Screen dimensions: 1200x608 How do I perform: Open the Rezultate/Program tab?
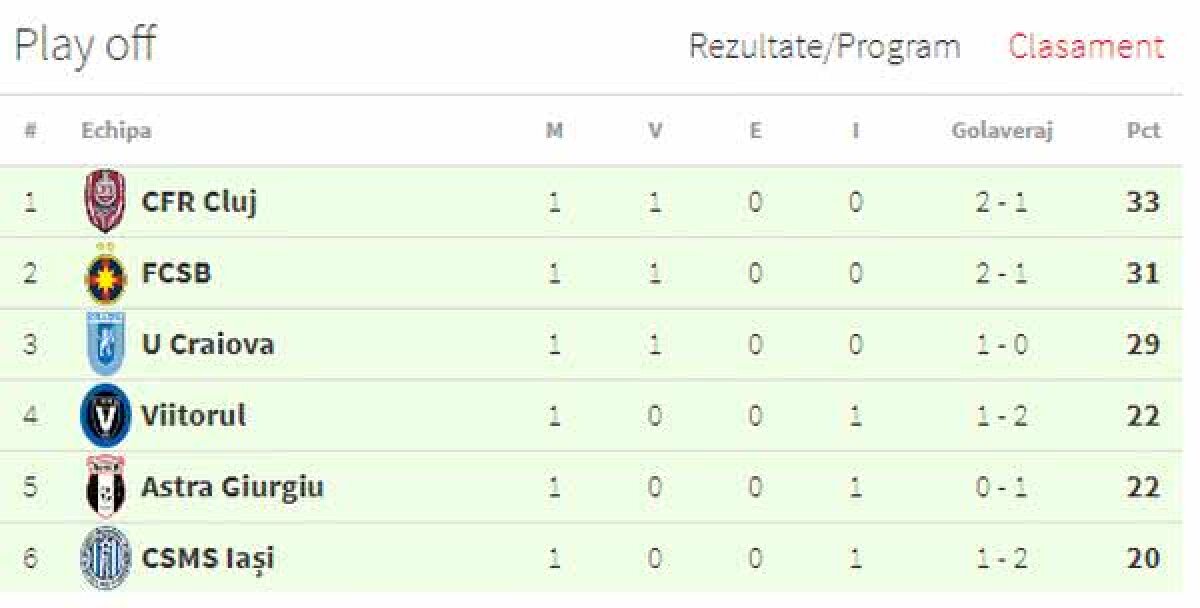tap(824, 47)
